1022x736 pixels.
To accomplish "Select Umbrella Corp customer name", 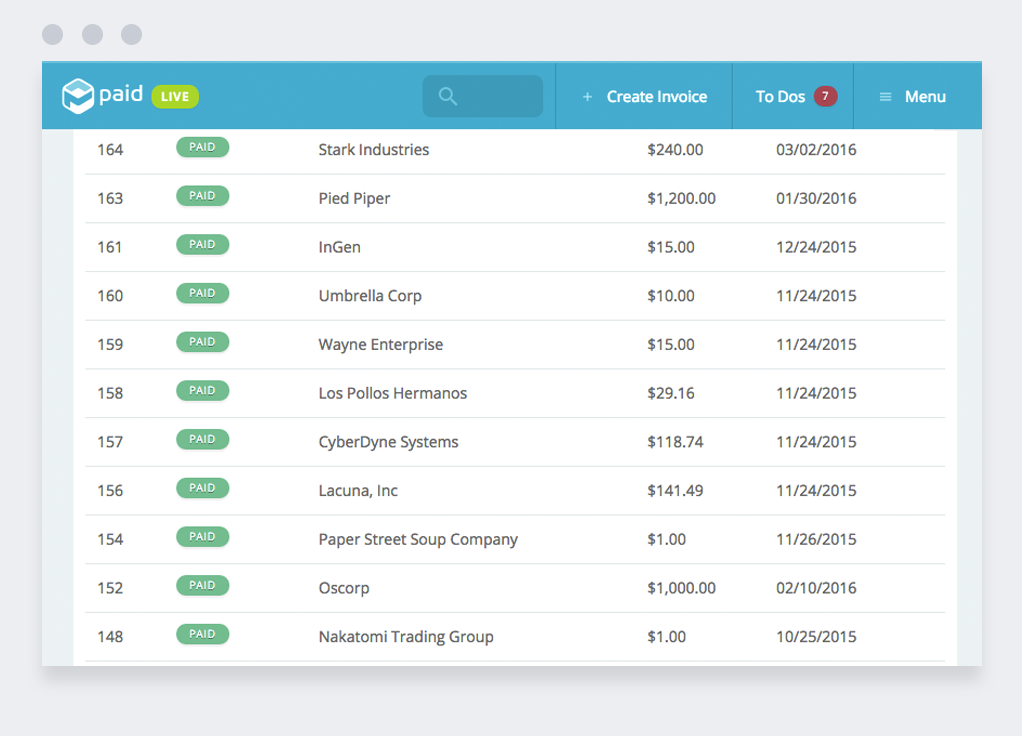I will 370,296.
